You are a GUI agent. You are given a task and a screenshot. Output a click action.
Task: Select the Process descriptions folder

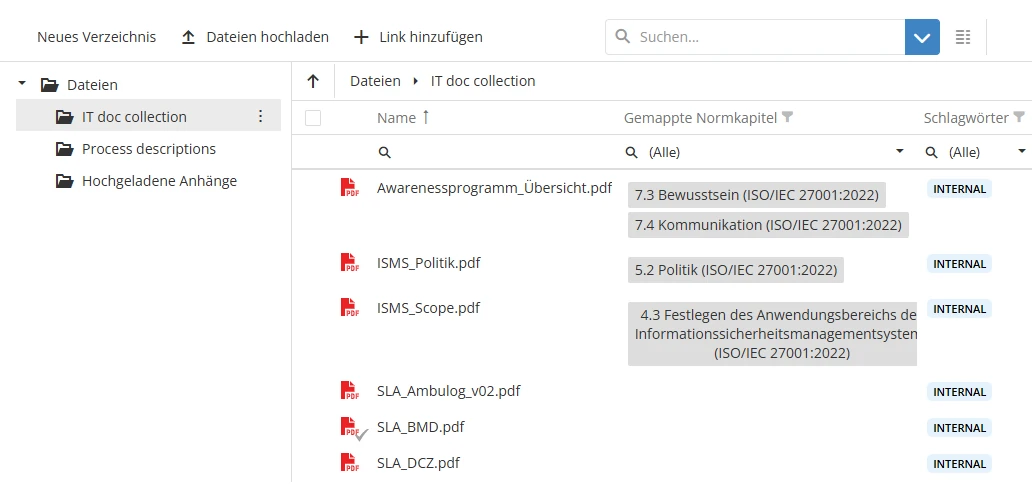148,149
